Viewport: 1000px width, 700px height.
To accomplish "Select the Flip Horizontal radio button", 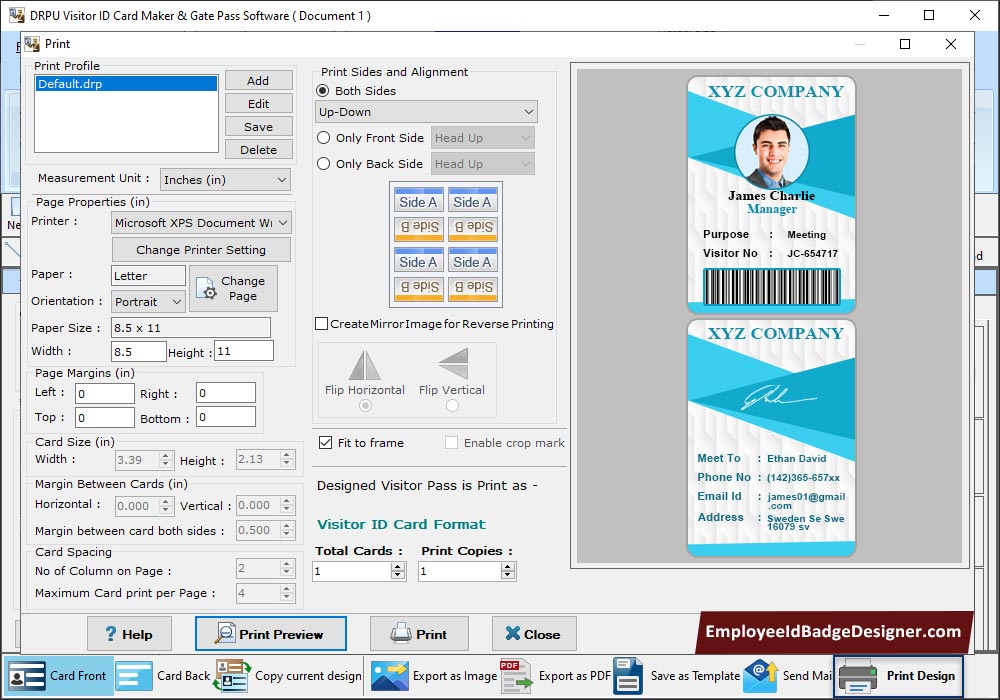I will coord(365,405).
